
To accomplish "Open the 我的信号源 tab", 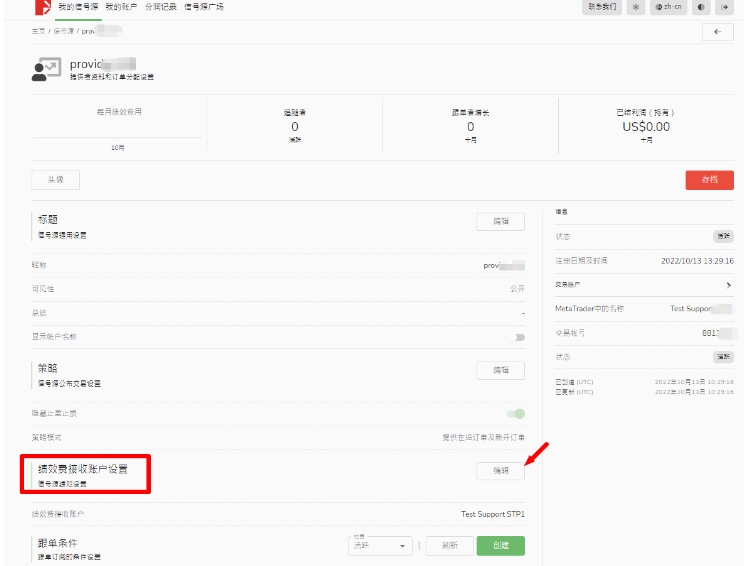I will pyautogui.click(x=78, y=7).
